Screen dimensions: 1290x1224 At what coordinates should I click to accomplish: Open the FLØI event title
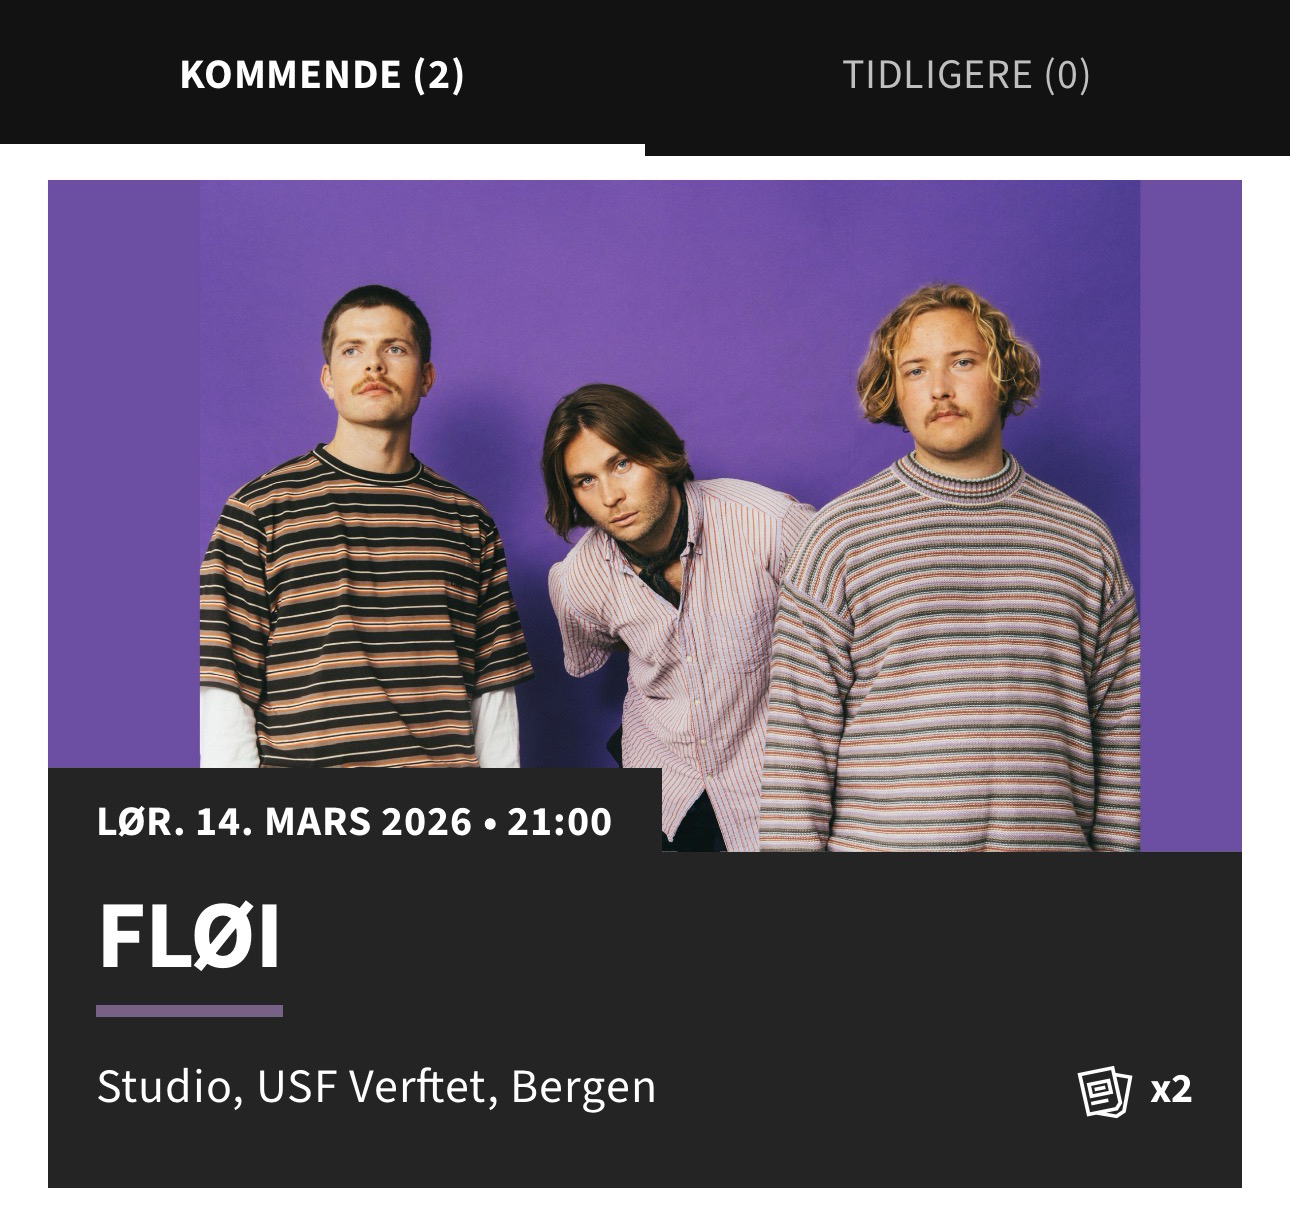(189, 938)
